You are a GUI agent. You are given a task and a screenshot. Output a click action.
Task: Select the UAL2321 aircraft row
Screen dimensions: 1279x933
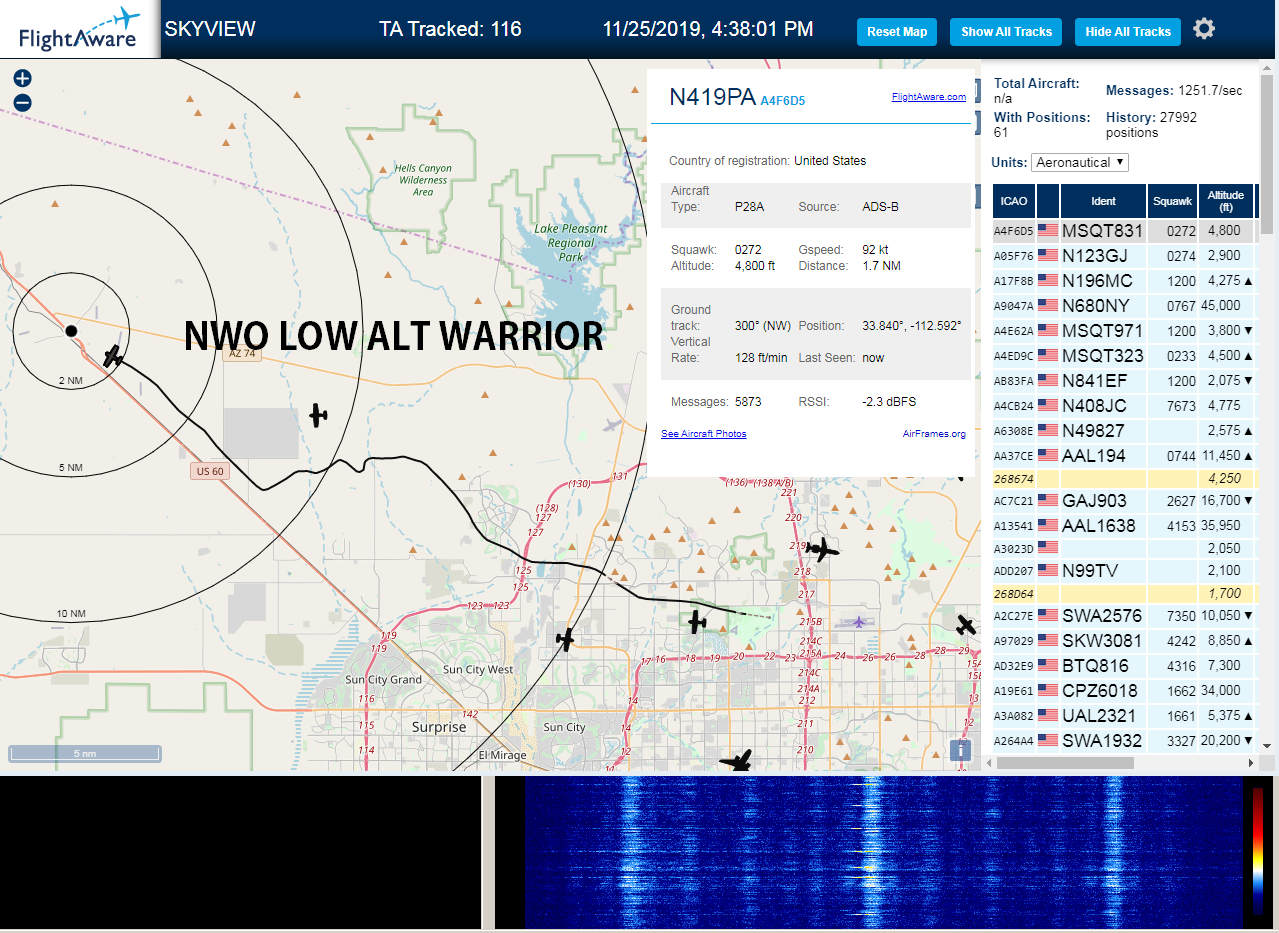coord(1124,716)
